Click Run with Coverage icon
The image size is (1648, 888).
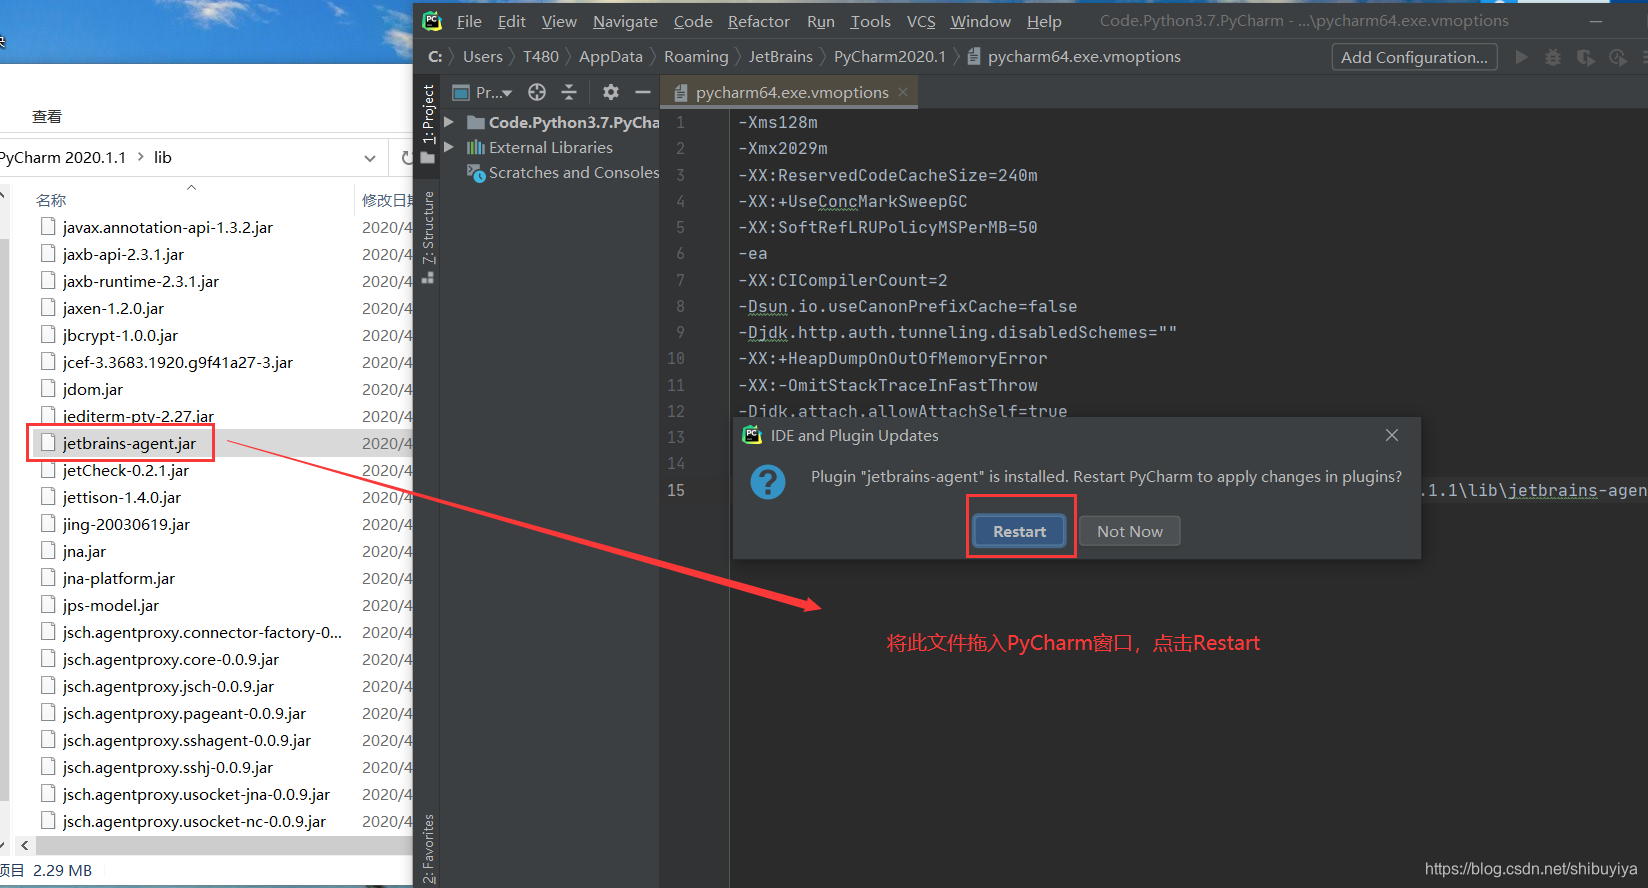point(1585,57)
